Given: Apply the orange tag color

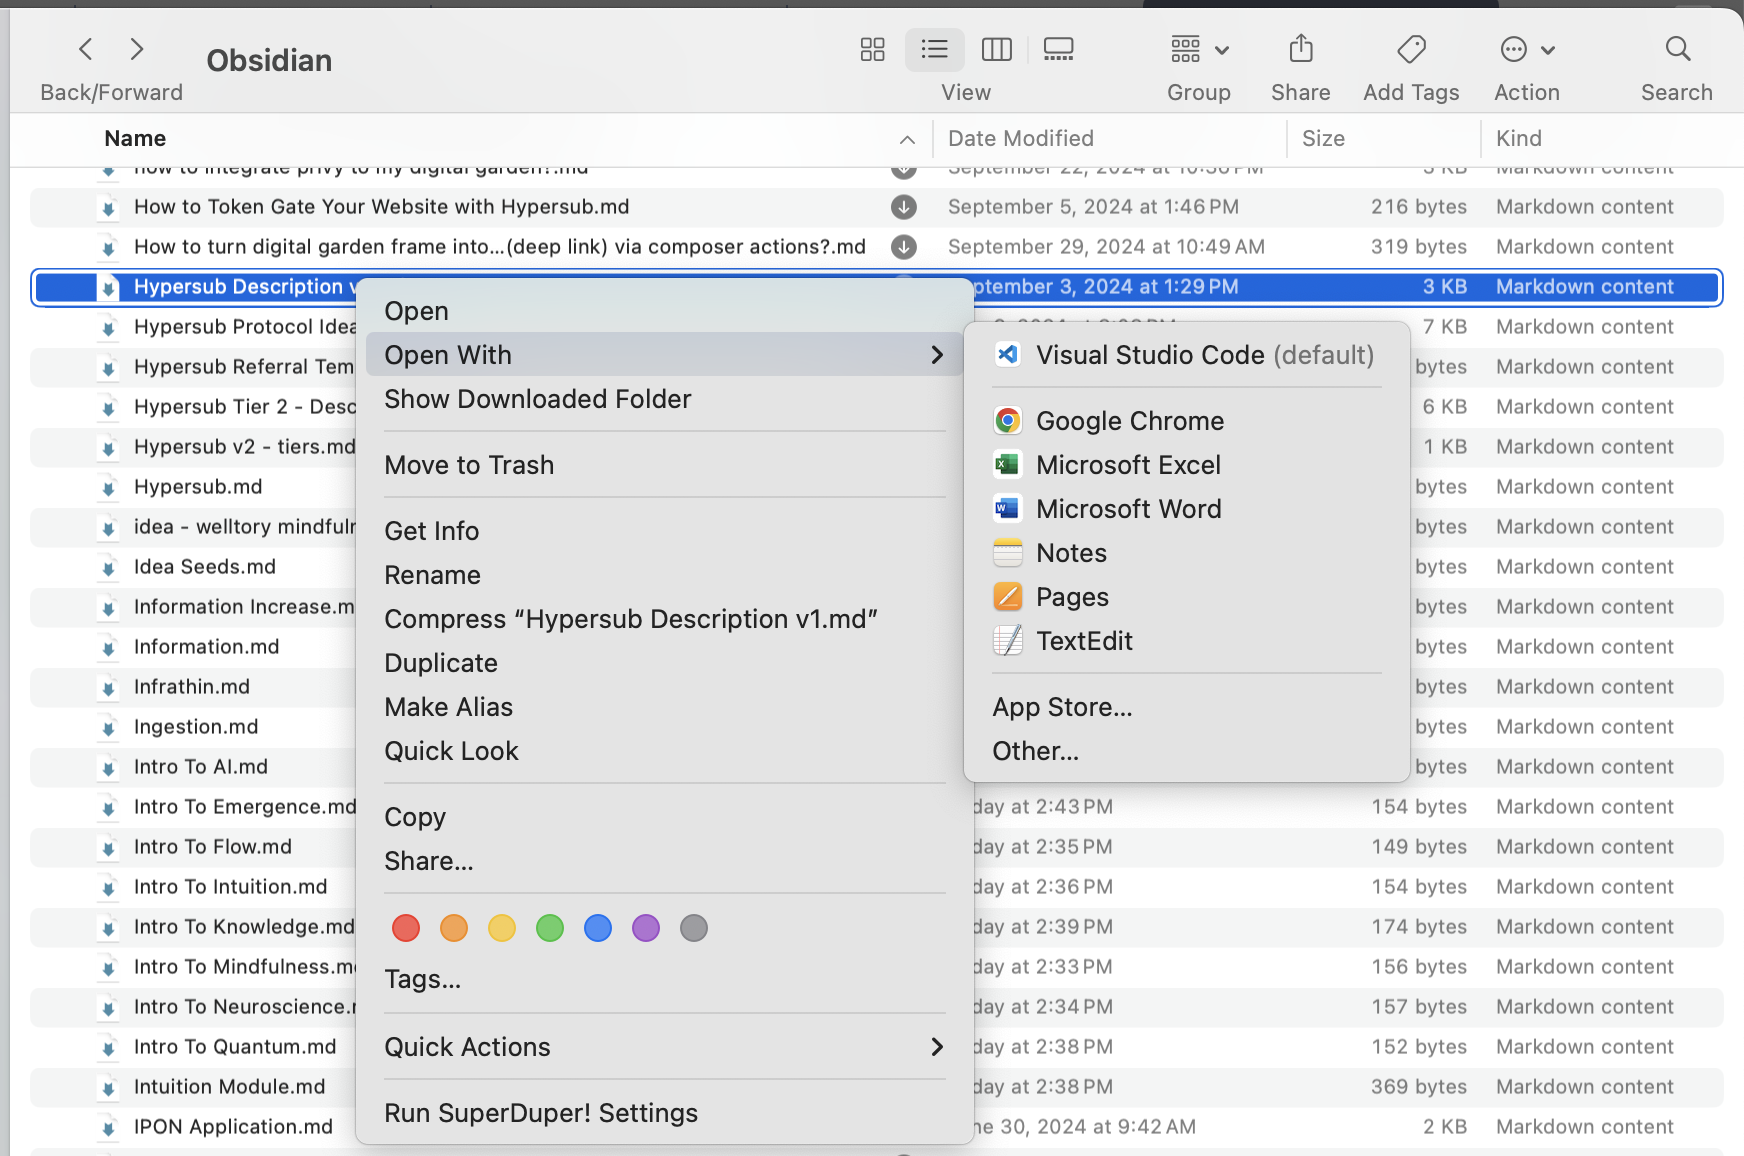Looking at the screenshot, I should tap(454, 928).
